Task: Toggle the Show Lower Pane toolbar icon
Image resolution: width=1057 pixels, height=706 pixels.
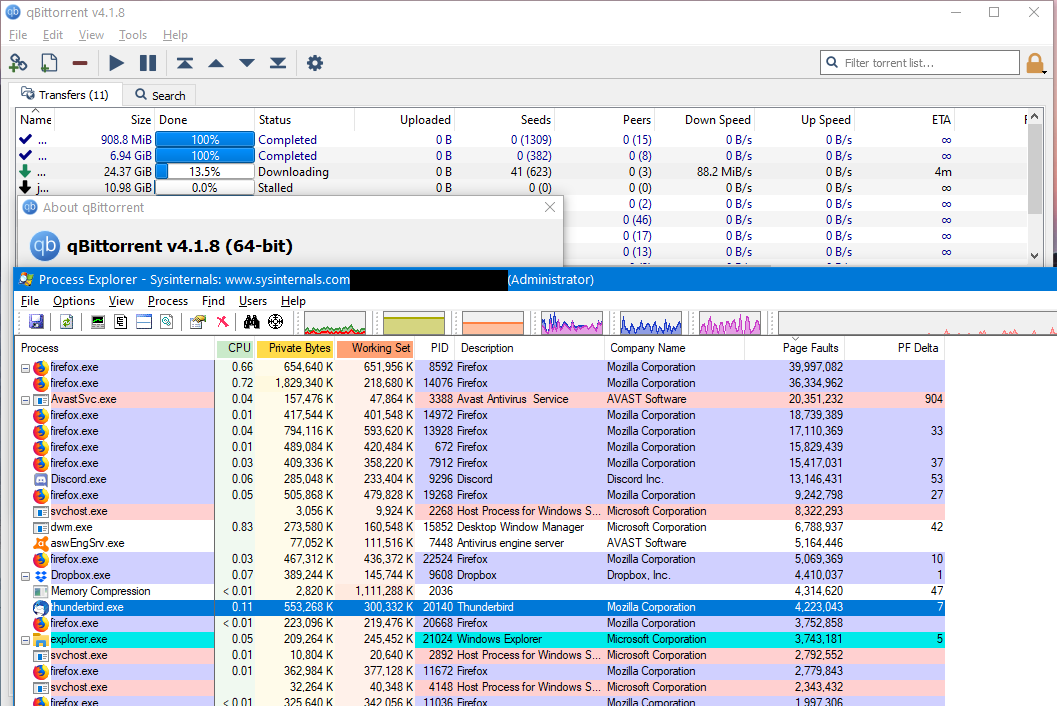Action: (144, 322)
